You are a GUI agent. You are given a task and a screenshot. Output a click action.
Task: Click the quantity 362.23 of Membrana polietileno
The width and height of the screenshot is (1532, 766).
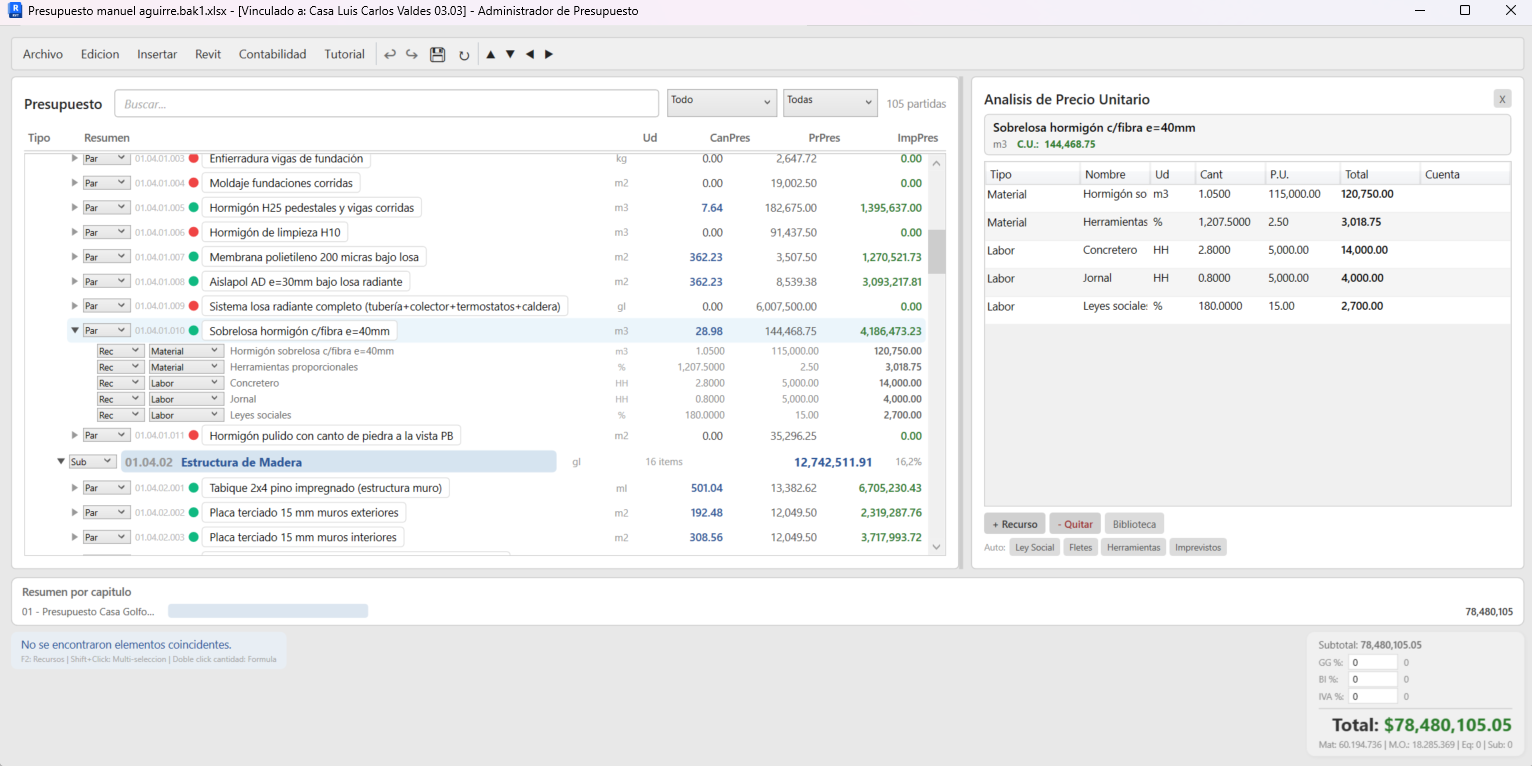pyautogui.click(x=706, y=257)
